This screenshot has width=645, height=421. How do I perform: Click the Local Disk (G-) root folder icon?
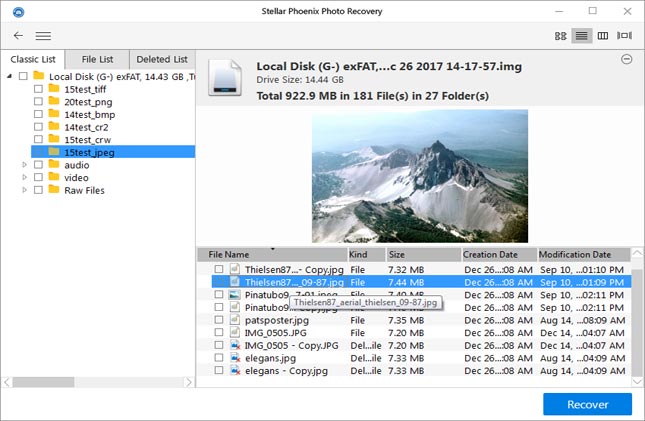(39, 75)
